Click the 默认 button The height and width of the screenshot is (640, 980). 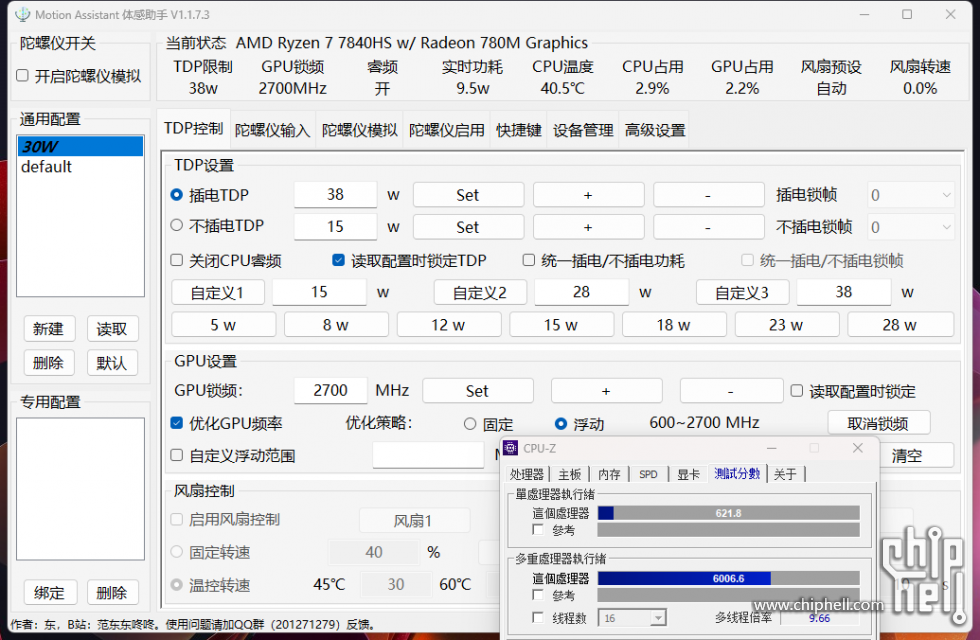click(x=112, y=362)
